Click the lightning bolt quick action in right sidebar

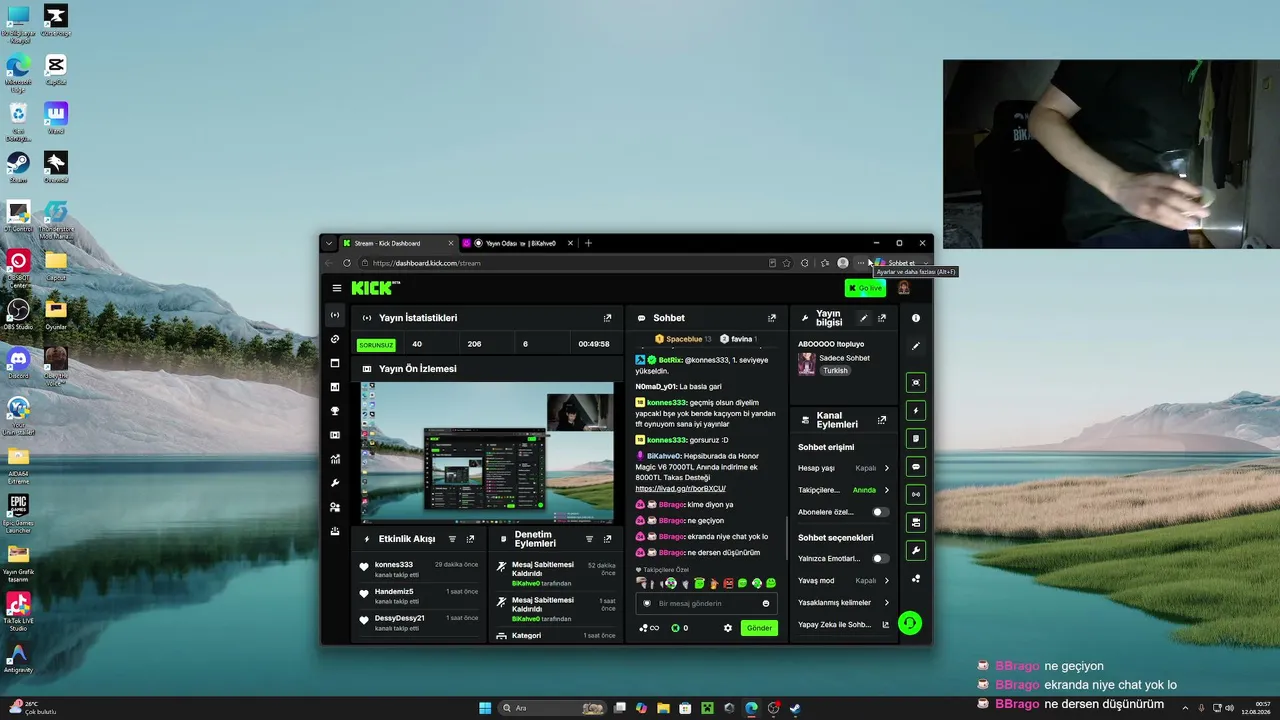pyautogui.click(x=915, y=410)
